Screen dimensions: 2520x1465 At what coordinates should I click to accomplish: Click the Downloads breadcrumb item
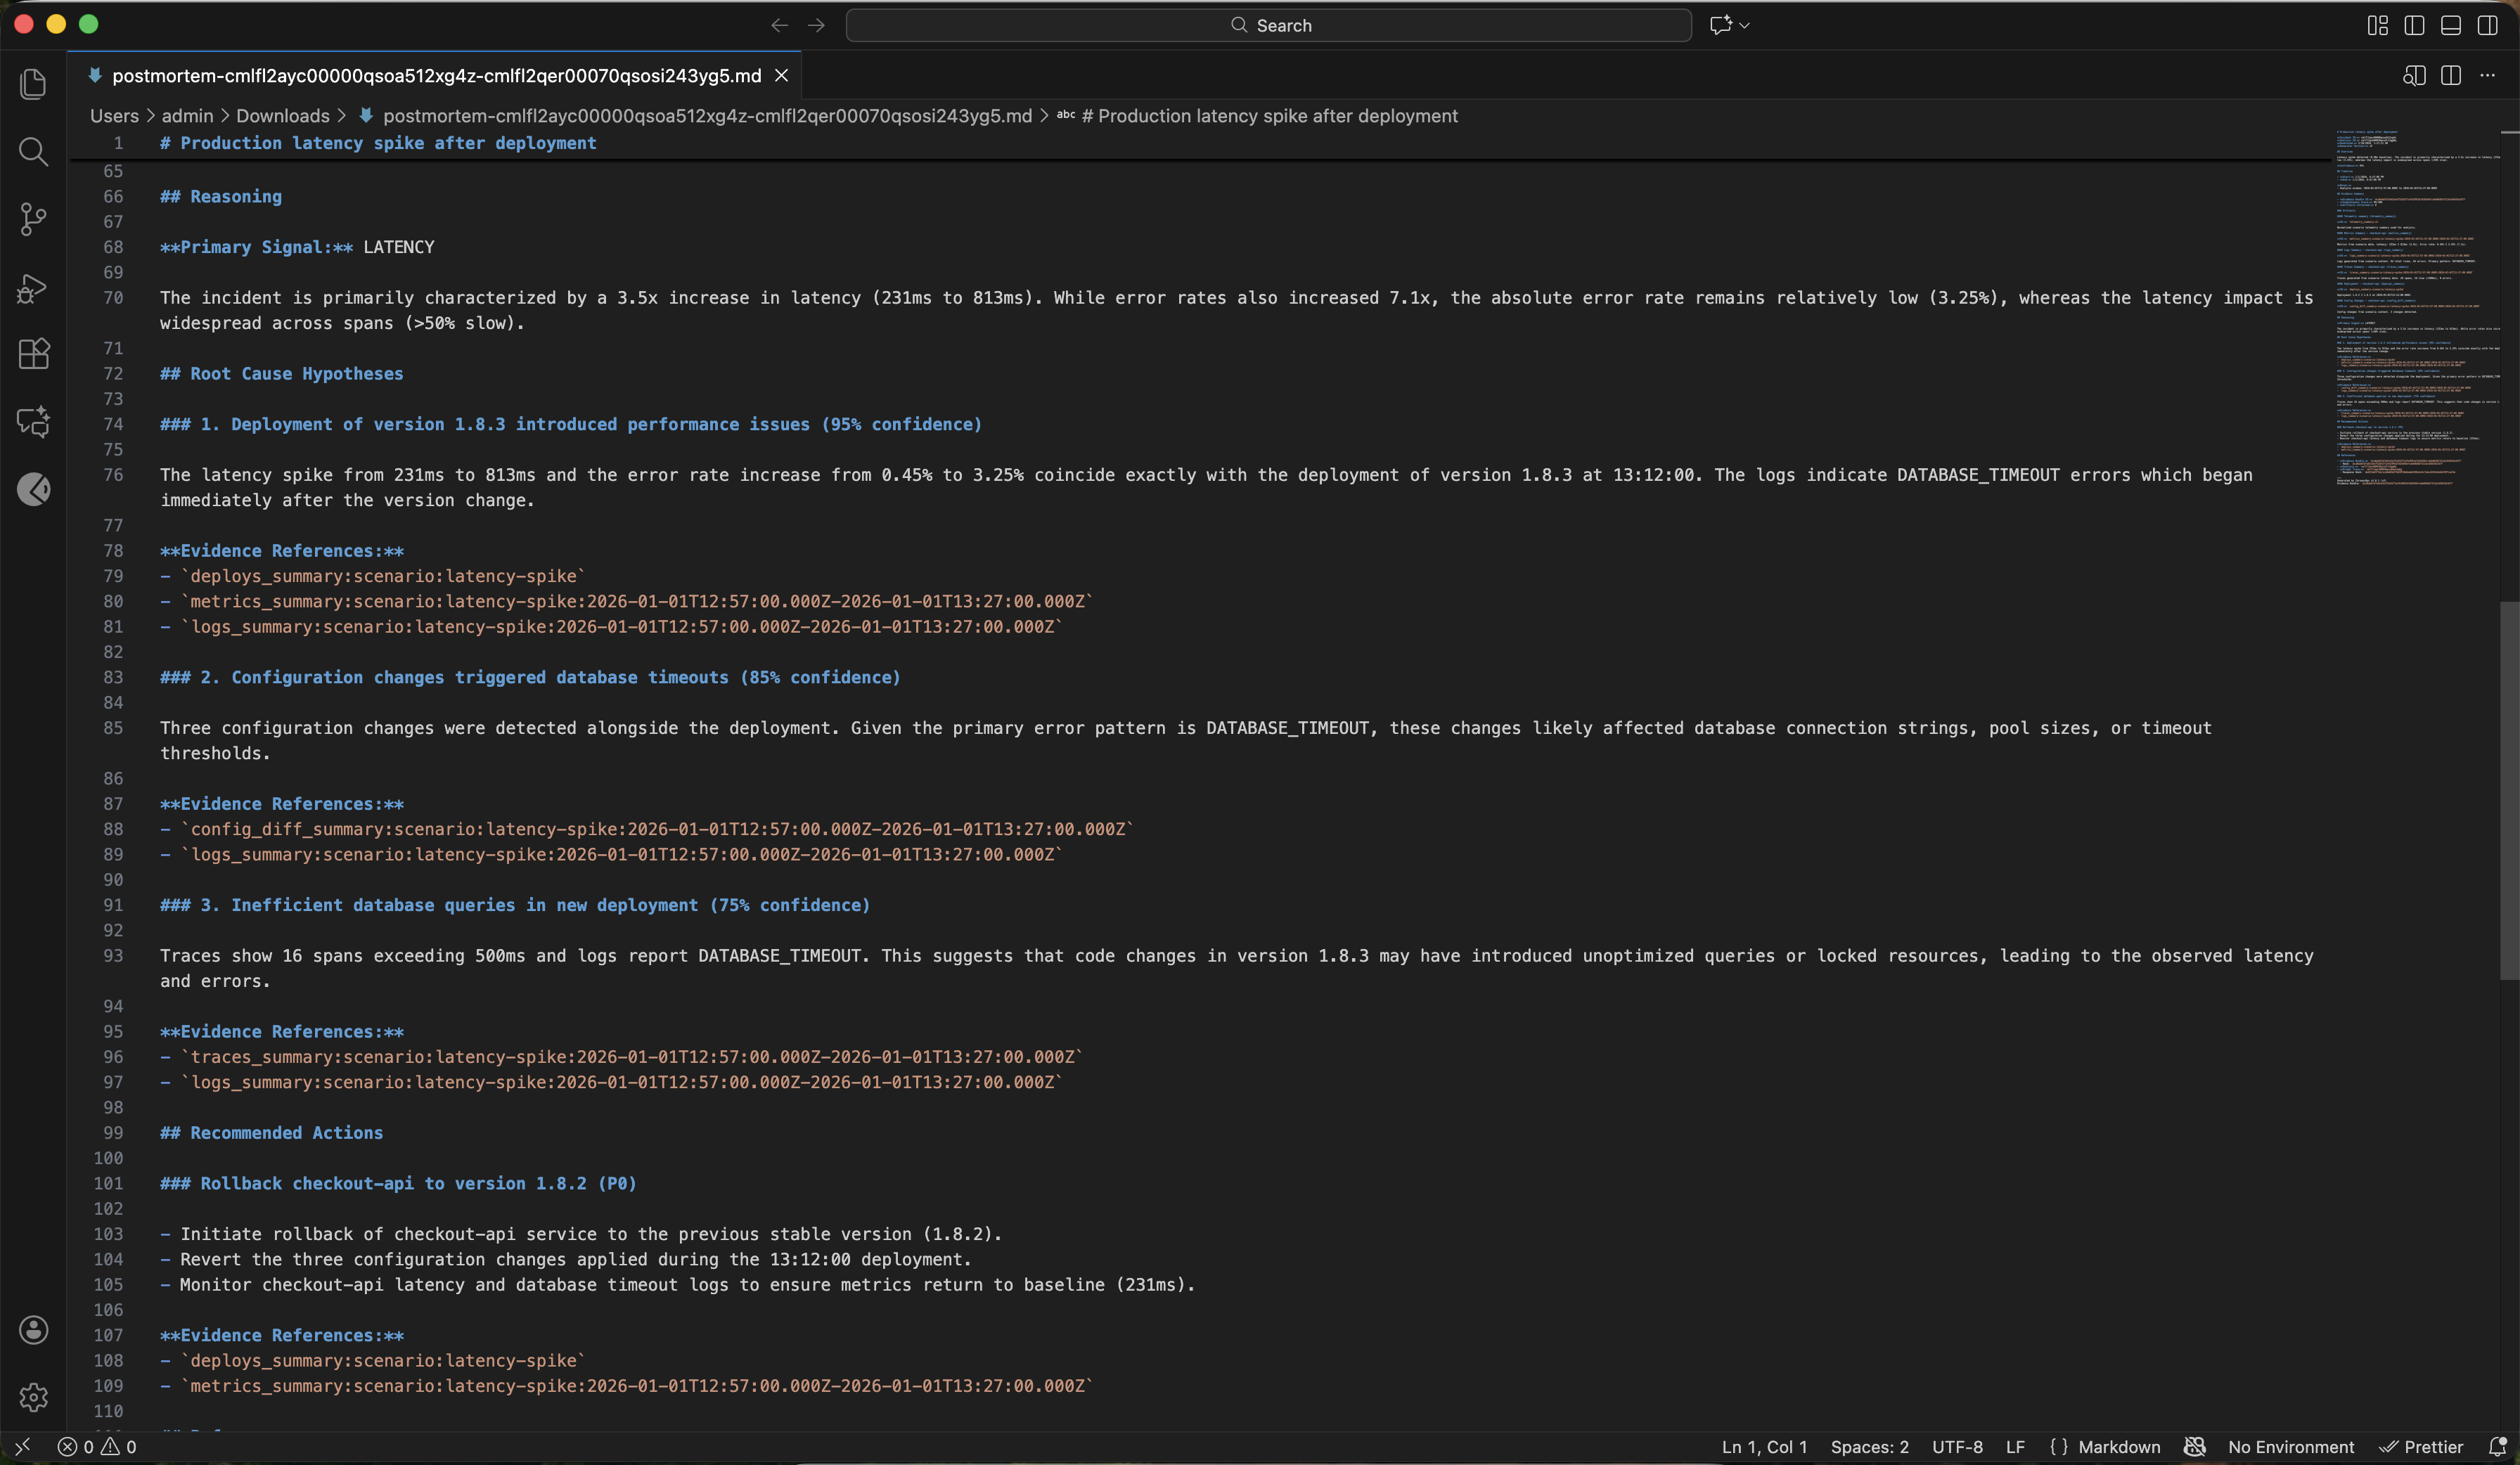pos(282,116)
